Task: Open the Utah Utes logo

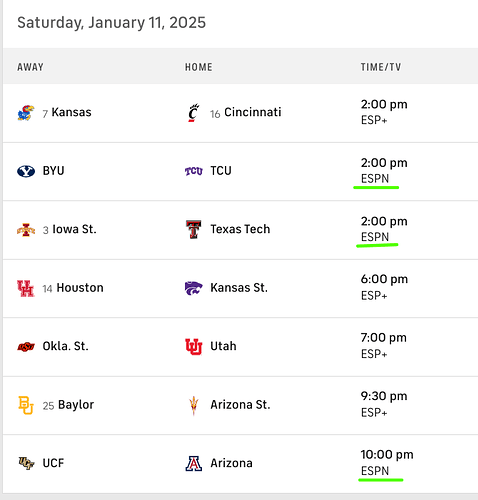Action: pos(194,347)
